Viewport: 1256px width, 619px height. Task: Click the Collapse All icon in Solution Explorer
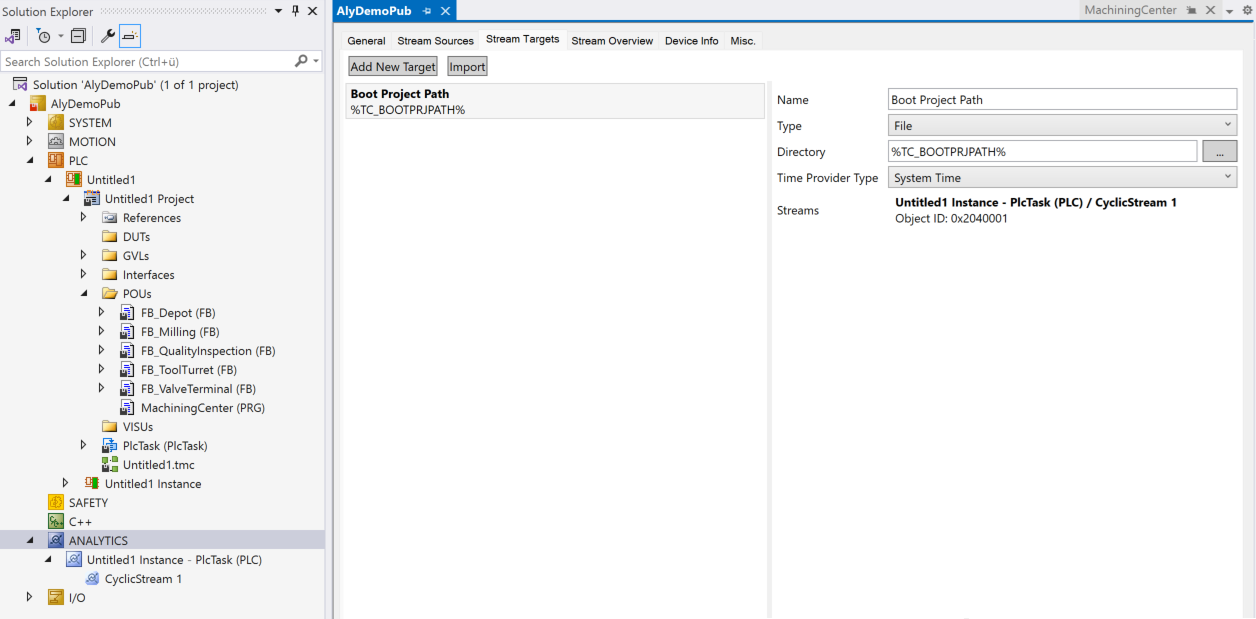pyautogui.click(x=78, y=36)
